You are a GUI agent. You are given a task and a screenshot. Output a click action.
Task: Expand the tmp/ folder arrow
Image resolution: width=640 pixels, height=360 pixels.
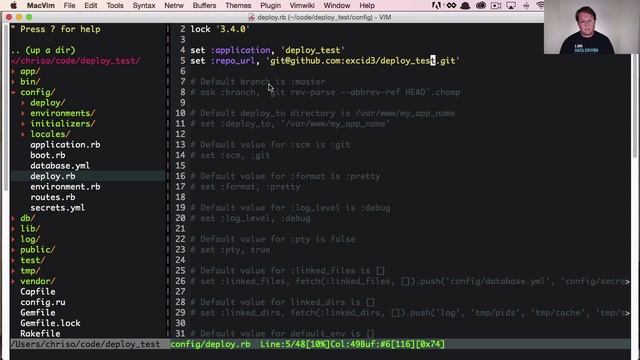point(14,271)
